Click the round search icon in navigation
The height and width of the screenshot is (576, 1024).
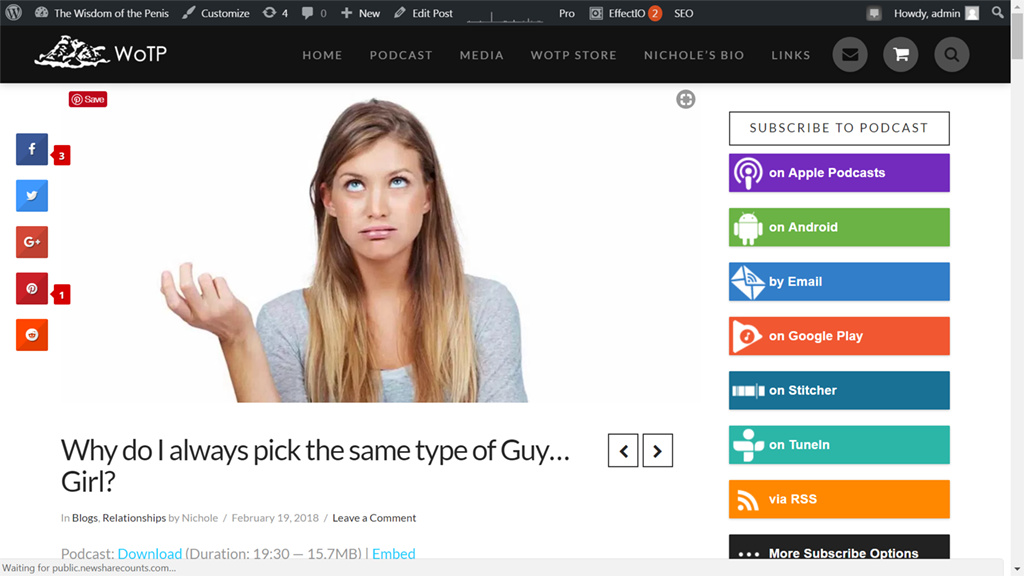point(951,55)
